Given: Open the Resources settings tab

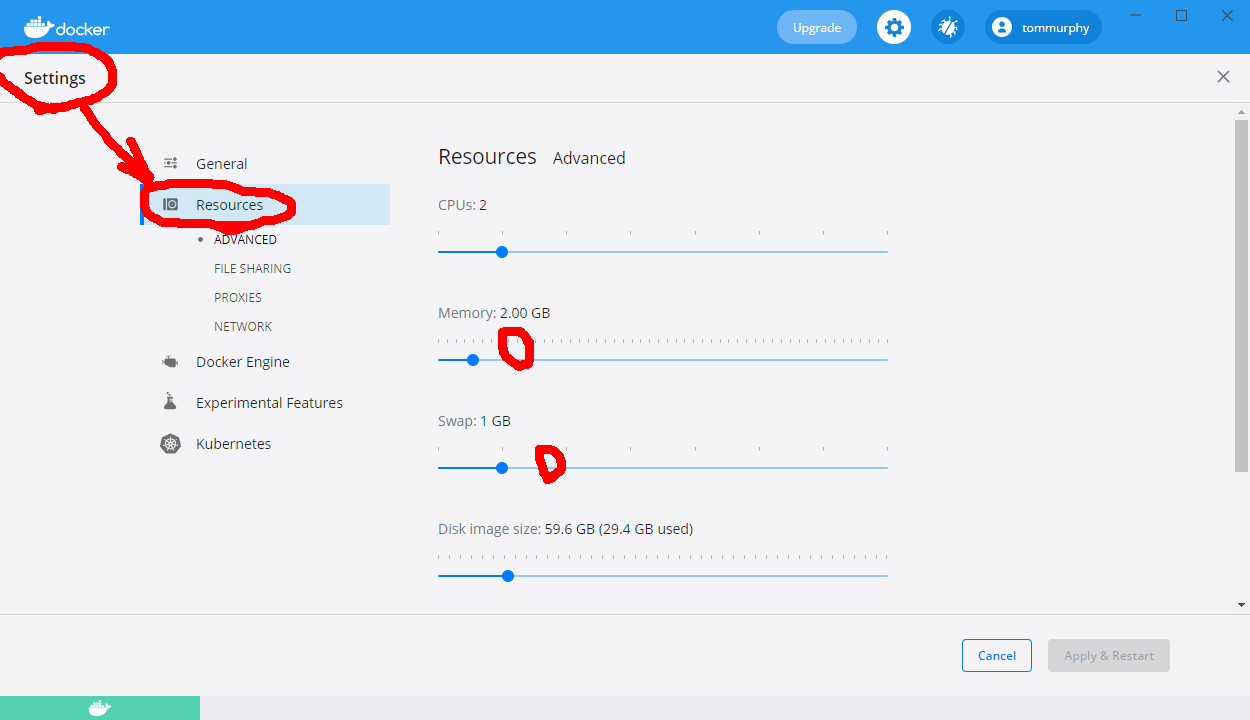Looking at the screenshot, I should pyautogui.click(x=229, y=205).
